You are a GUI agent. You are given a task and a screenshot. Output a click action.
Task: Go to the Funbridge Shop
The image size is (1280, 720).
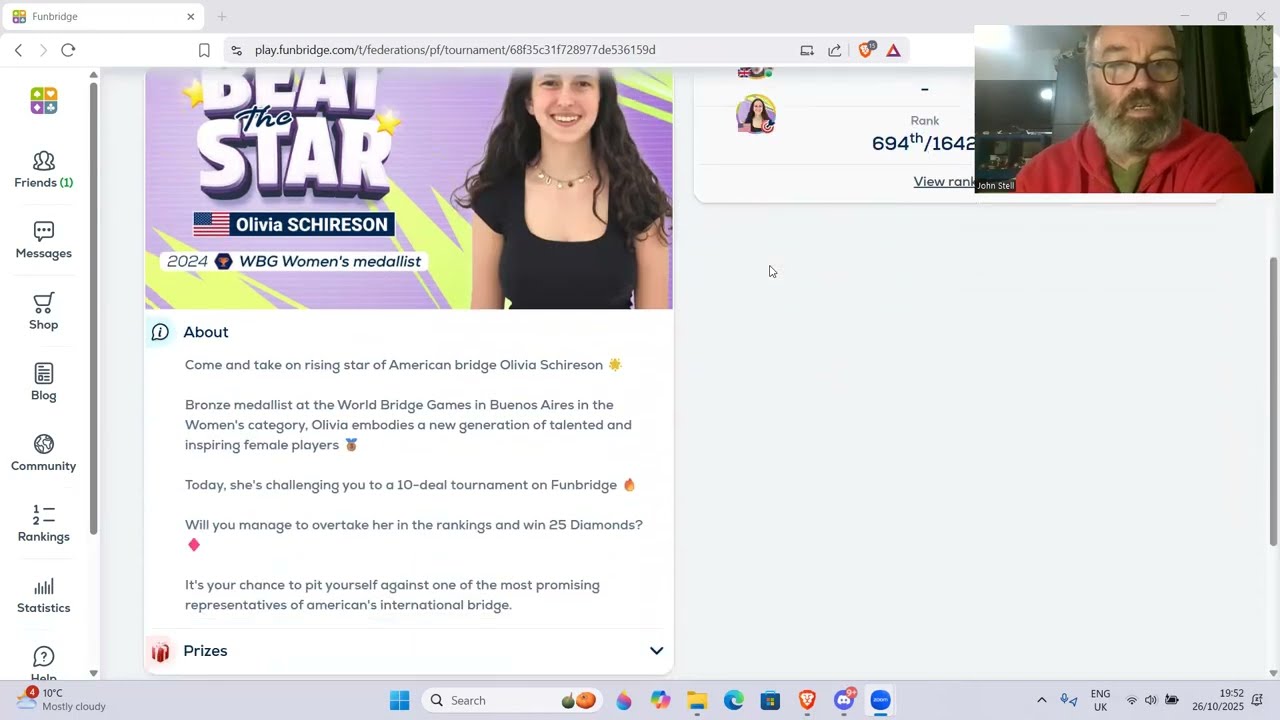click(44, 312)
